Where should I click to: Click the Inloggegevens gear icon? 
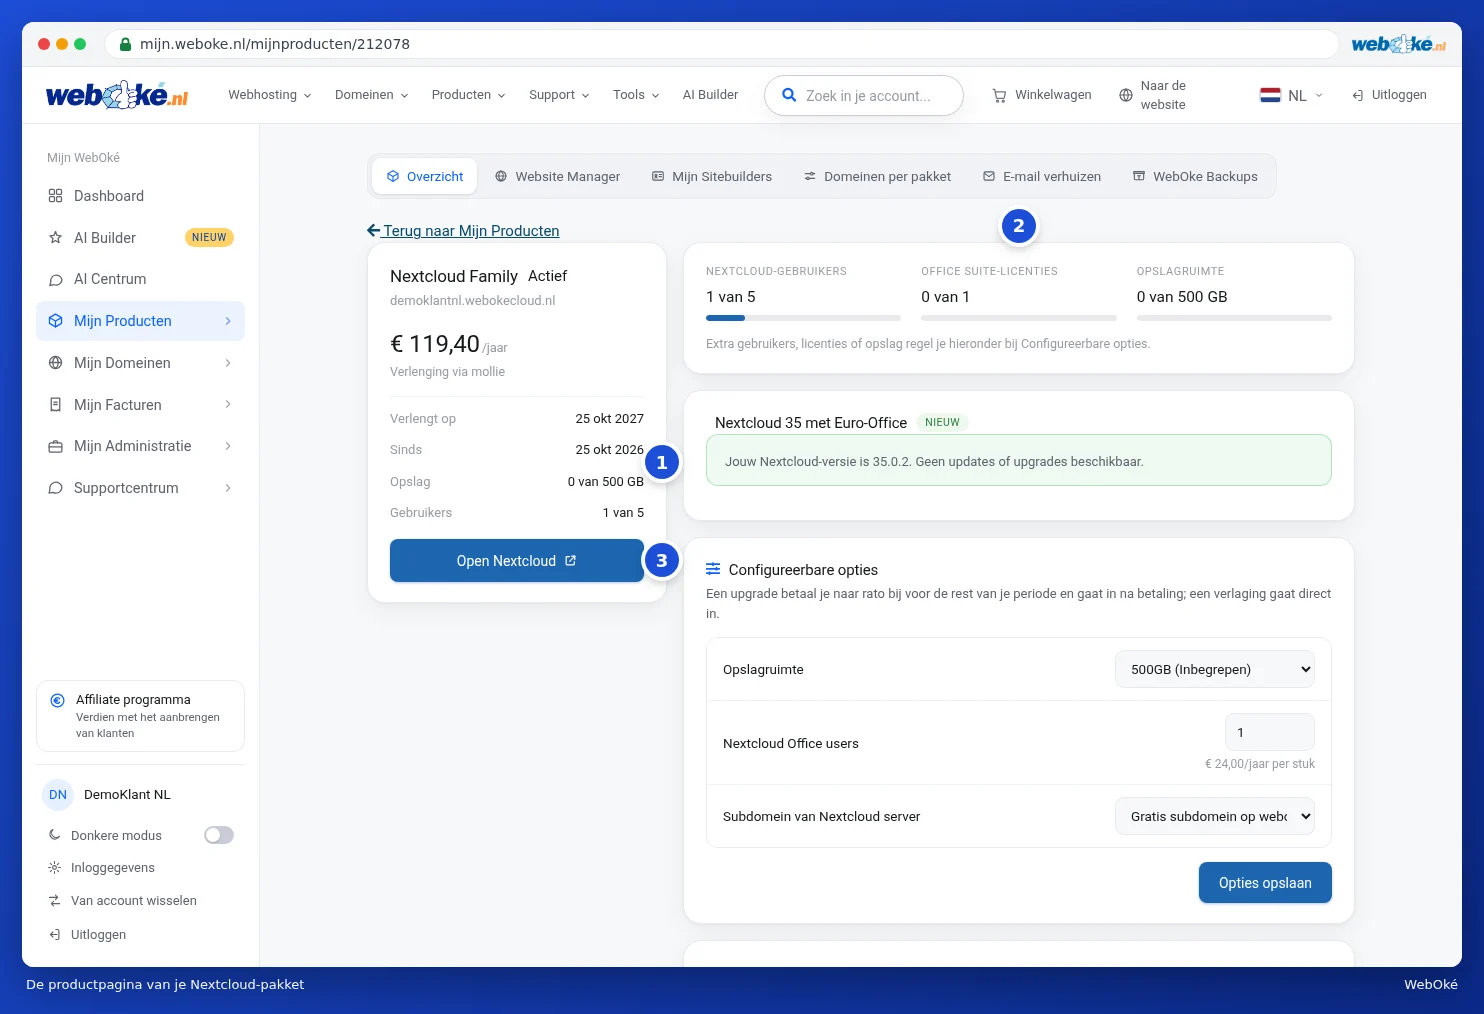(x=55, y=868)
